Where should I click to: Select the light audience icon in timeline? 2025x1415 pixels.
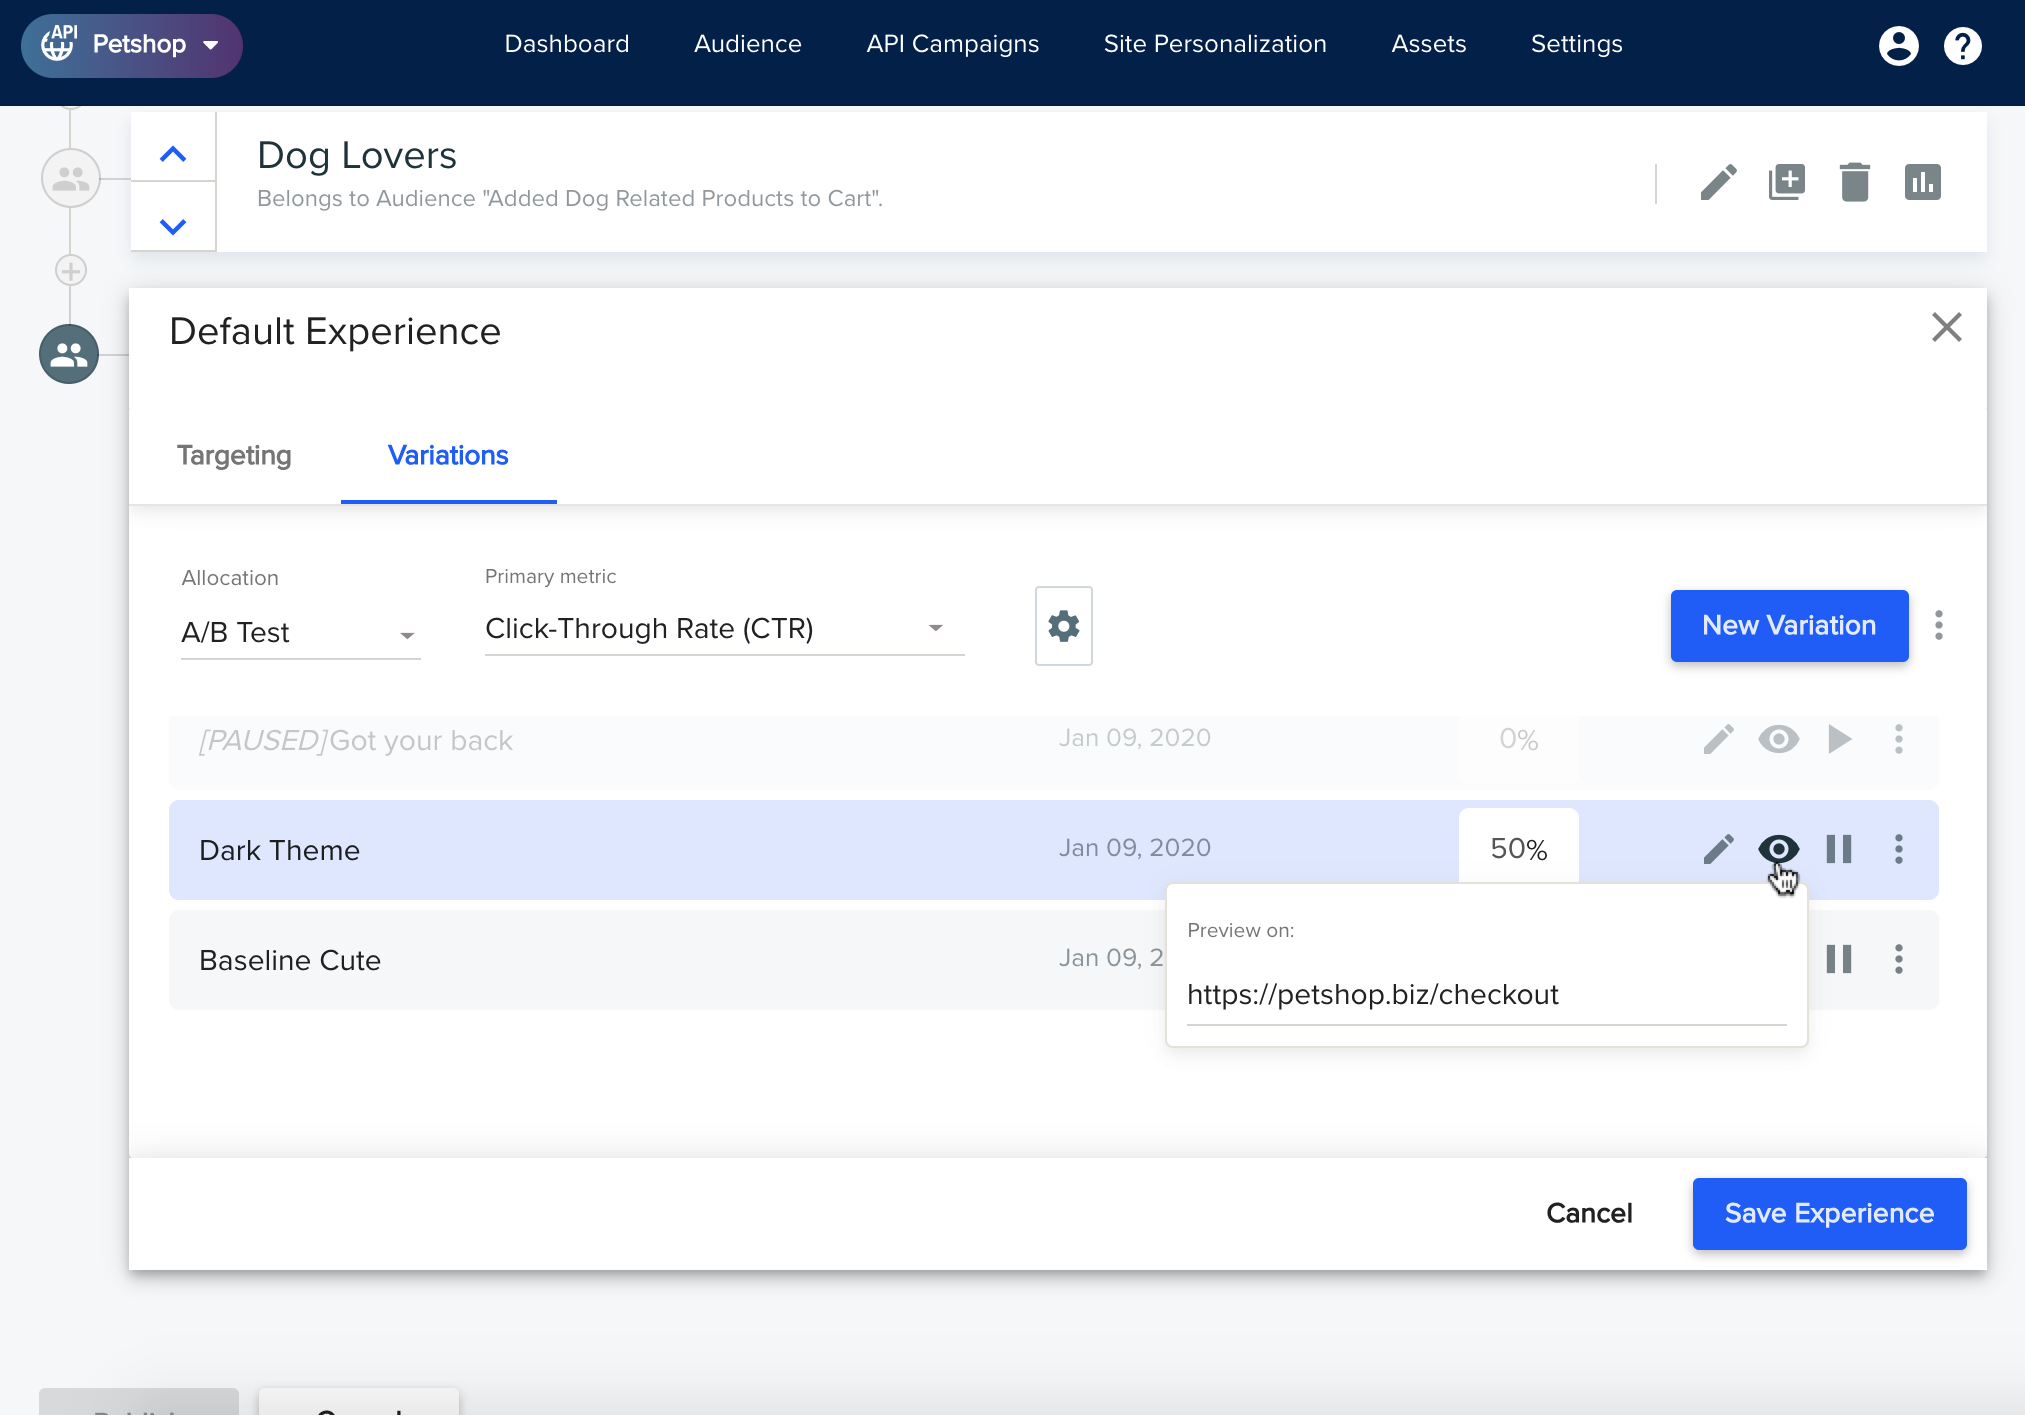point(70,178)
